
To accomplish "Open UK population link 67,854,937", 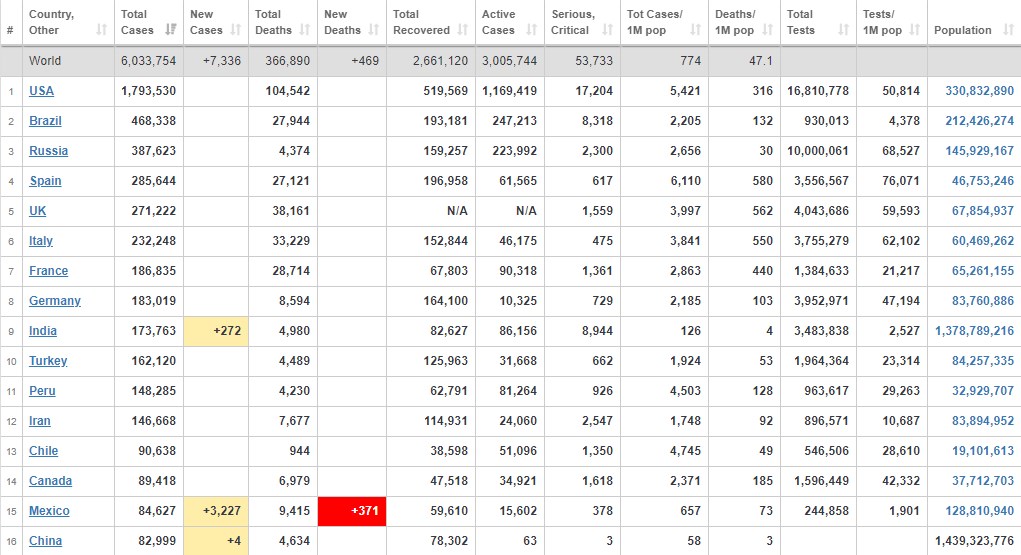I will pos(983,211).
